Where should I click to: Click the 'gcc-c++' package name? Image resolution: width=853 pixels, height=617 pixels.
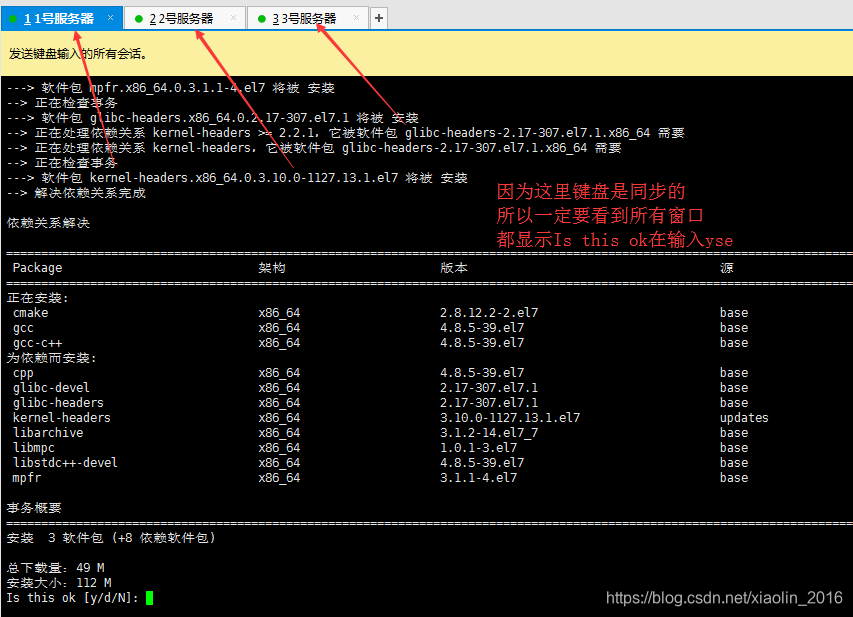click(38, 343)
